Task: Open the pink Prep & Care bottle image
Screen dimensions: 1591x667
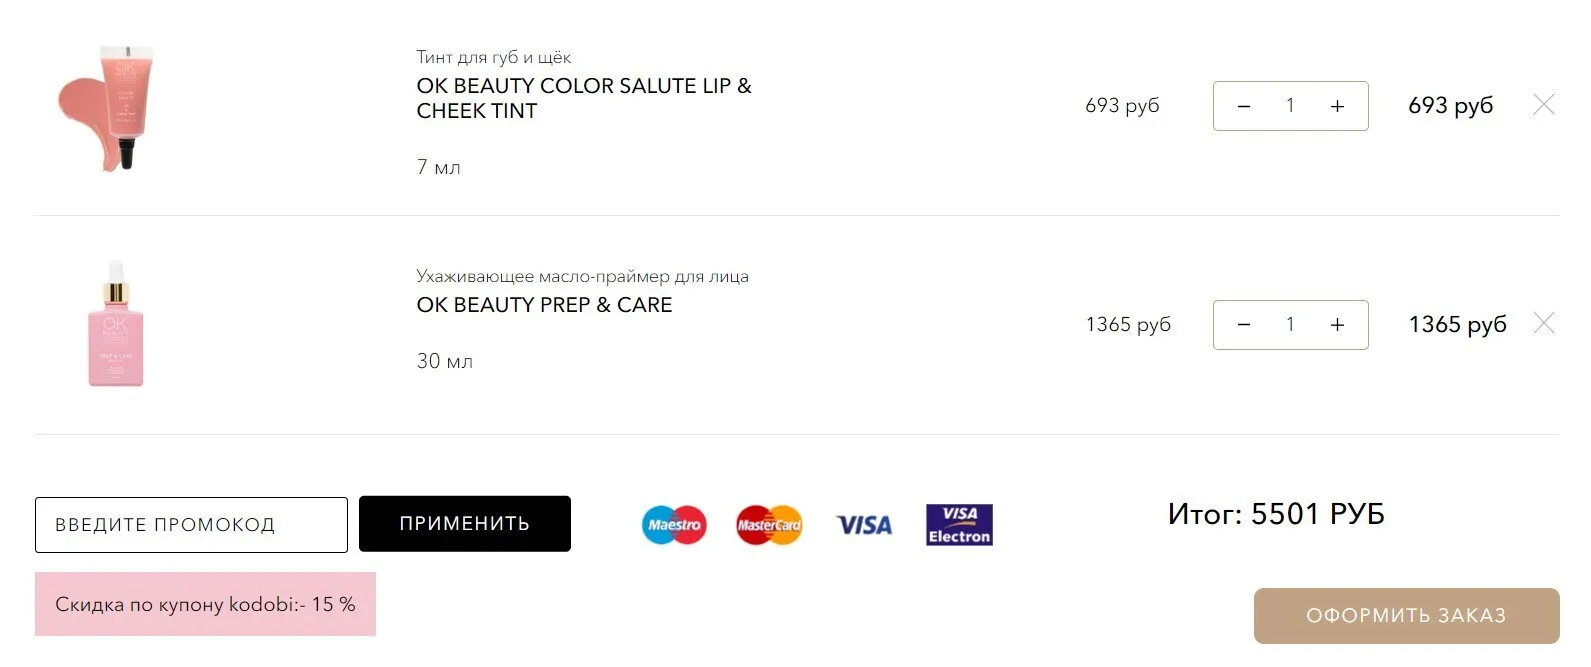Action: point(116,324)
